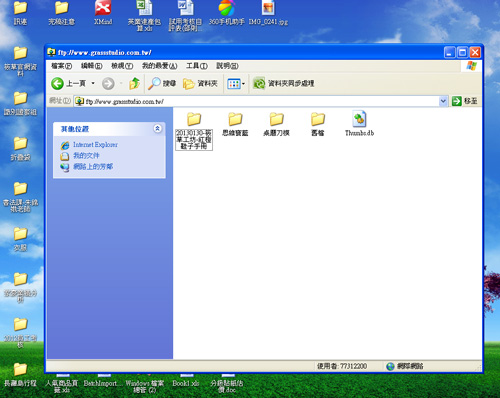Click the ftp address input field

click(x=257, y=101)
